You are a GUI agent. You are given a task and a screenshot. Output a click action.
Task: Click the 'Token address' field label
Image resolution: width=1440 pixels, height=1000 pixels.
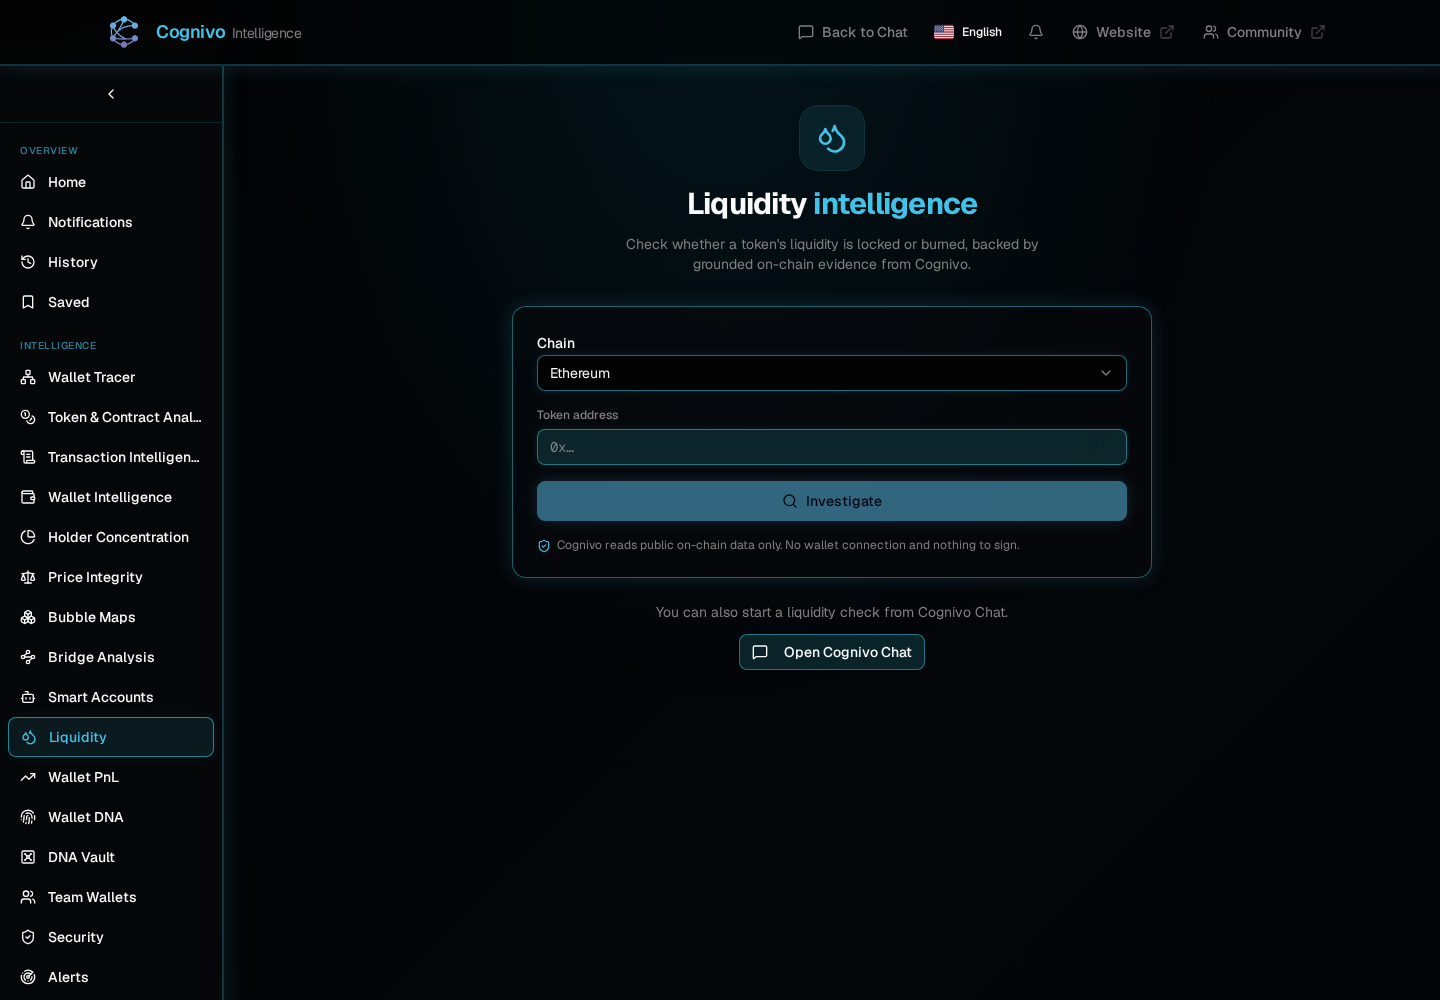(x=577, y=415)
